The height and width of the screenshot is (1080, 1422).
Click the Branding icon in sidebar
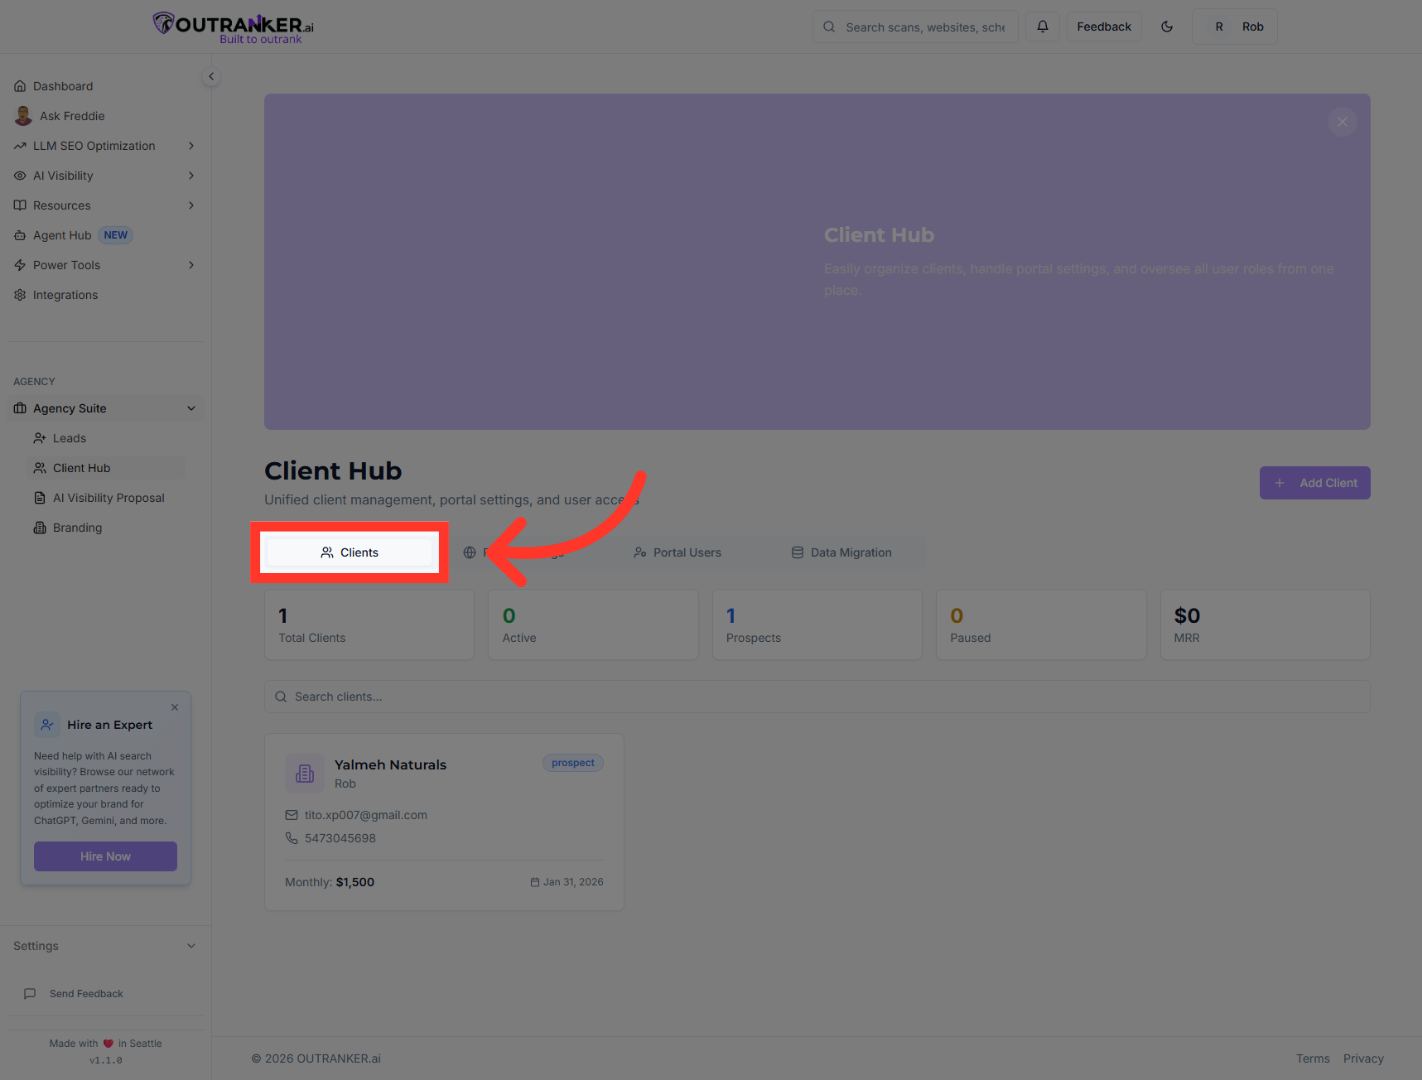40,528
